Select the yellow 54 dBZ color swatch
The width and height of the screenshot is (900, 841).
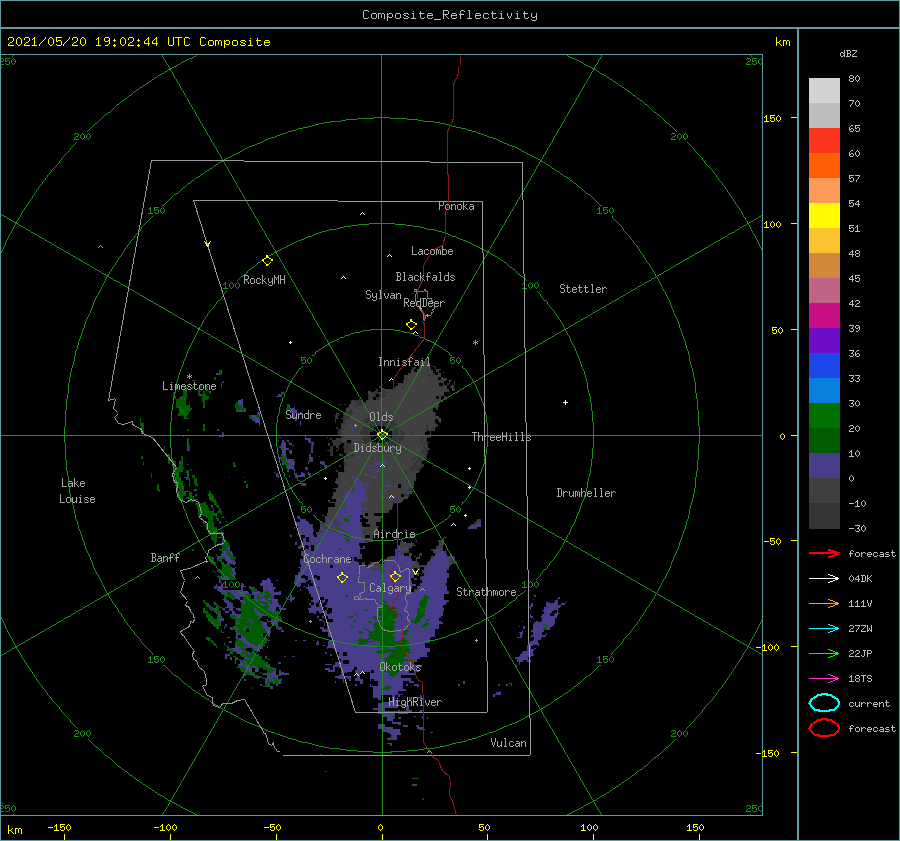point(824,215)
